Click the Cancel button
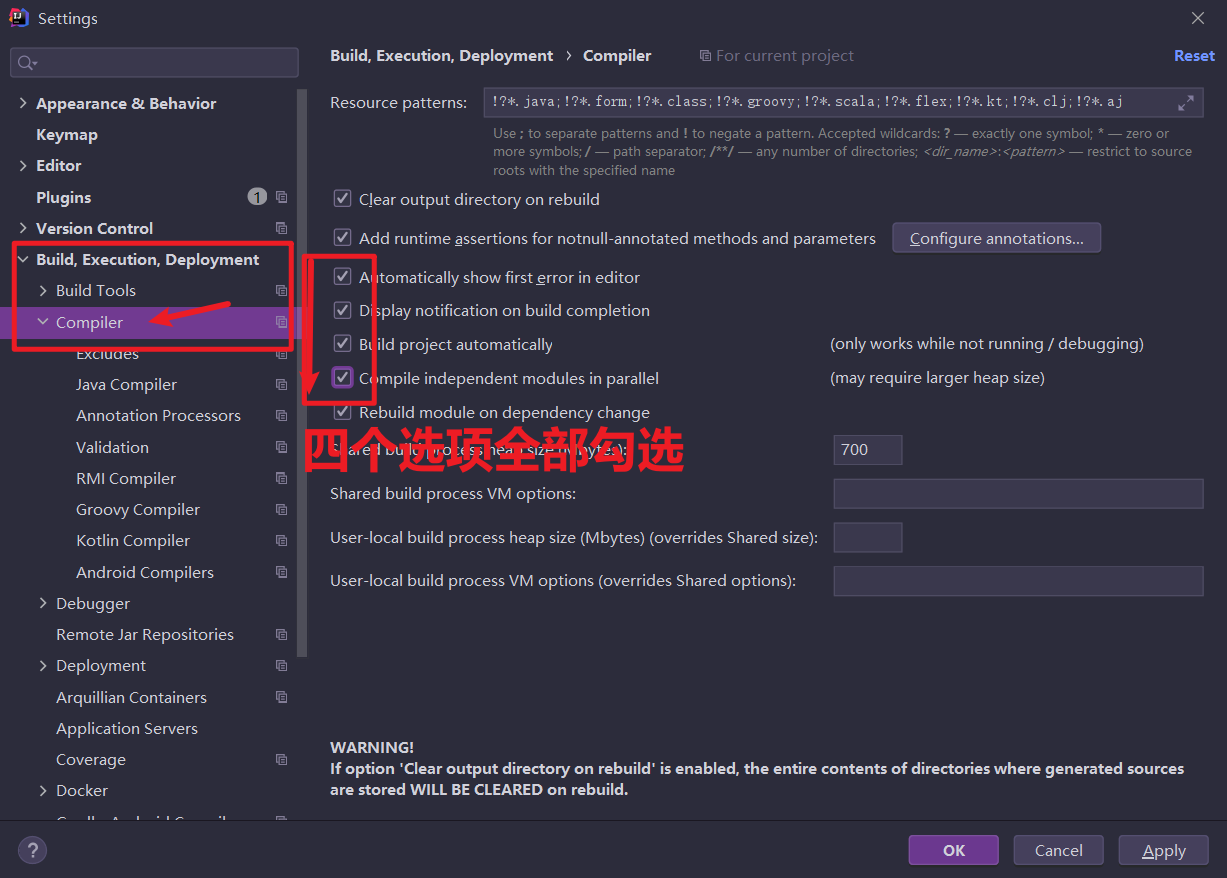This screenshot has height=878, width=1227. (1059, 850)
